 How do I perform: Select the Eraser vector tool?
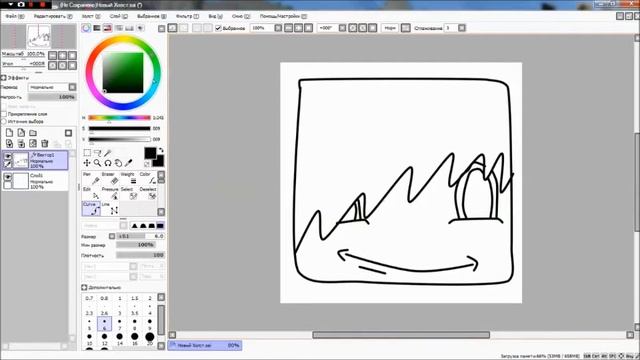click(x=110, y=178)
